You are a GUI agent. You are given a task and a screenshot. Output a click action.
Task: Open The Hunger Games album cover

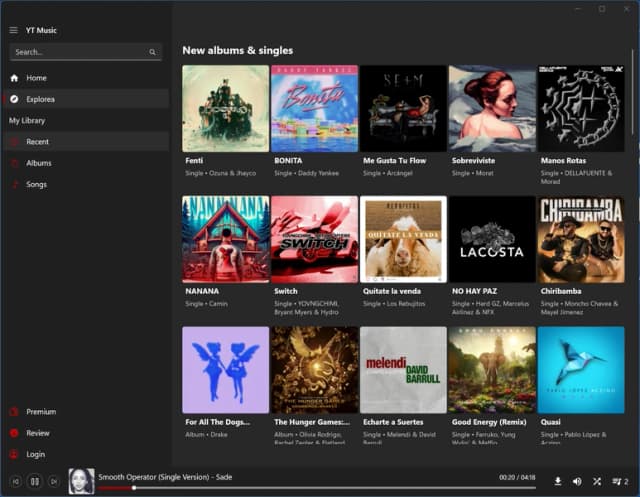(x=314, y=370)
